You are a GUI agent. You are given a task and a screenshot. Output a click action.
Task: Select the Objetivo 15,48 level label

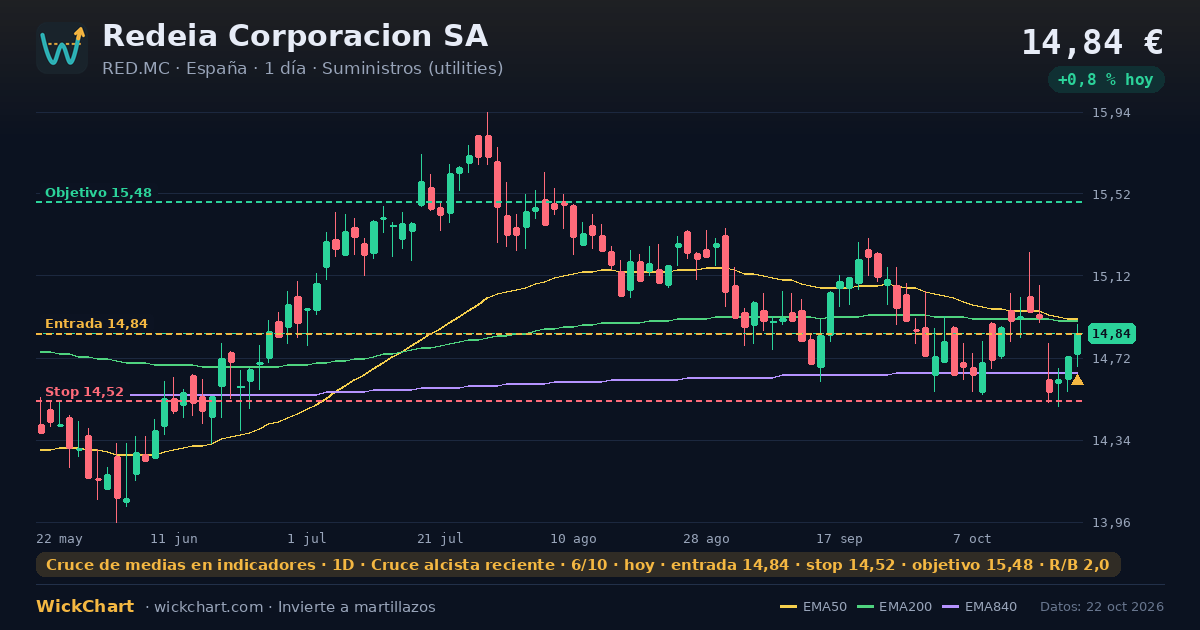pyautogui.click(x=98, y=192)
